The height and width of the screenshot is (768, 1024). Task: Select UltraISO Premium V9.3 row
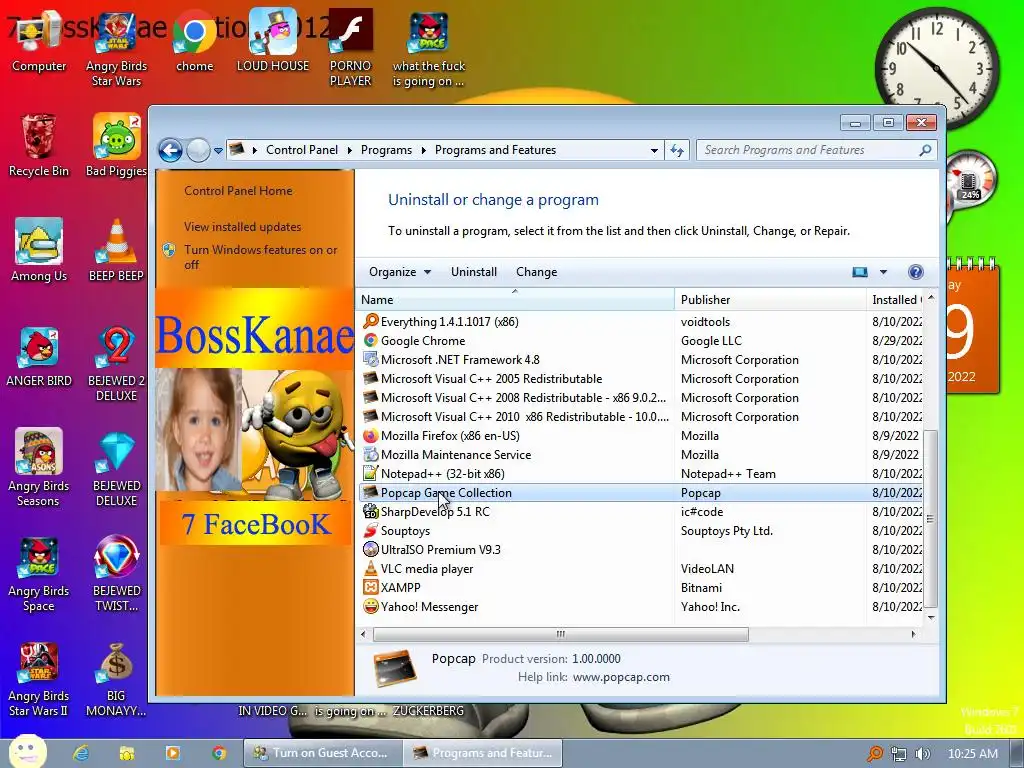pyautogui.click(x=641, y=550)
